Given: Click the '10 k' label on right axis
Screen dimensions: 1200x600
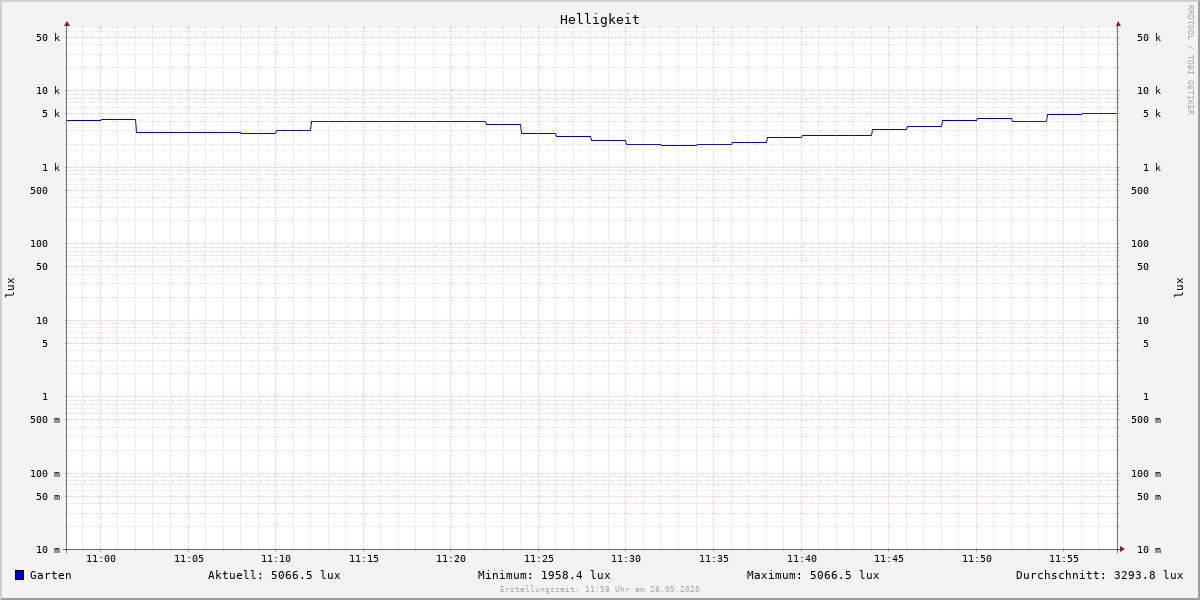Looking at the screenshot, I should (1149, 91).
